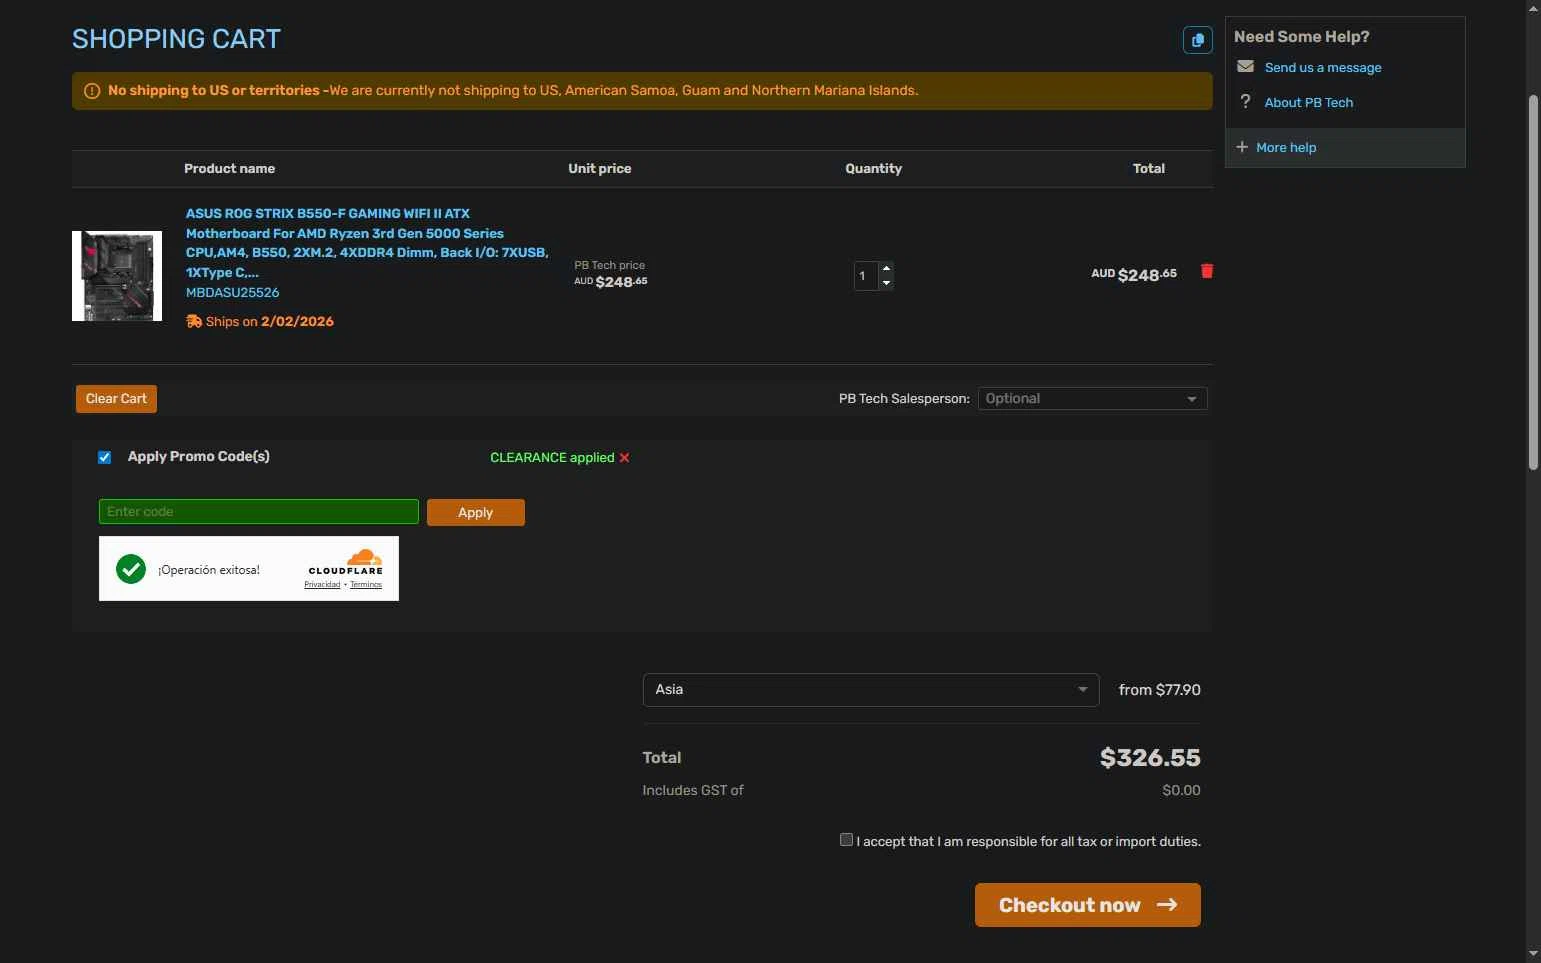Click the Quantity column header
This screenshot has height=963, width=1541.
pos(874,169)
